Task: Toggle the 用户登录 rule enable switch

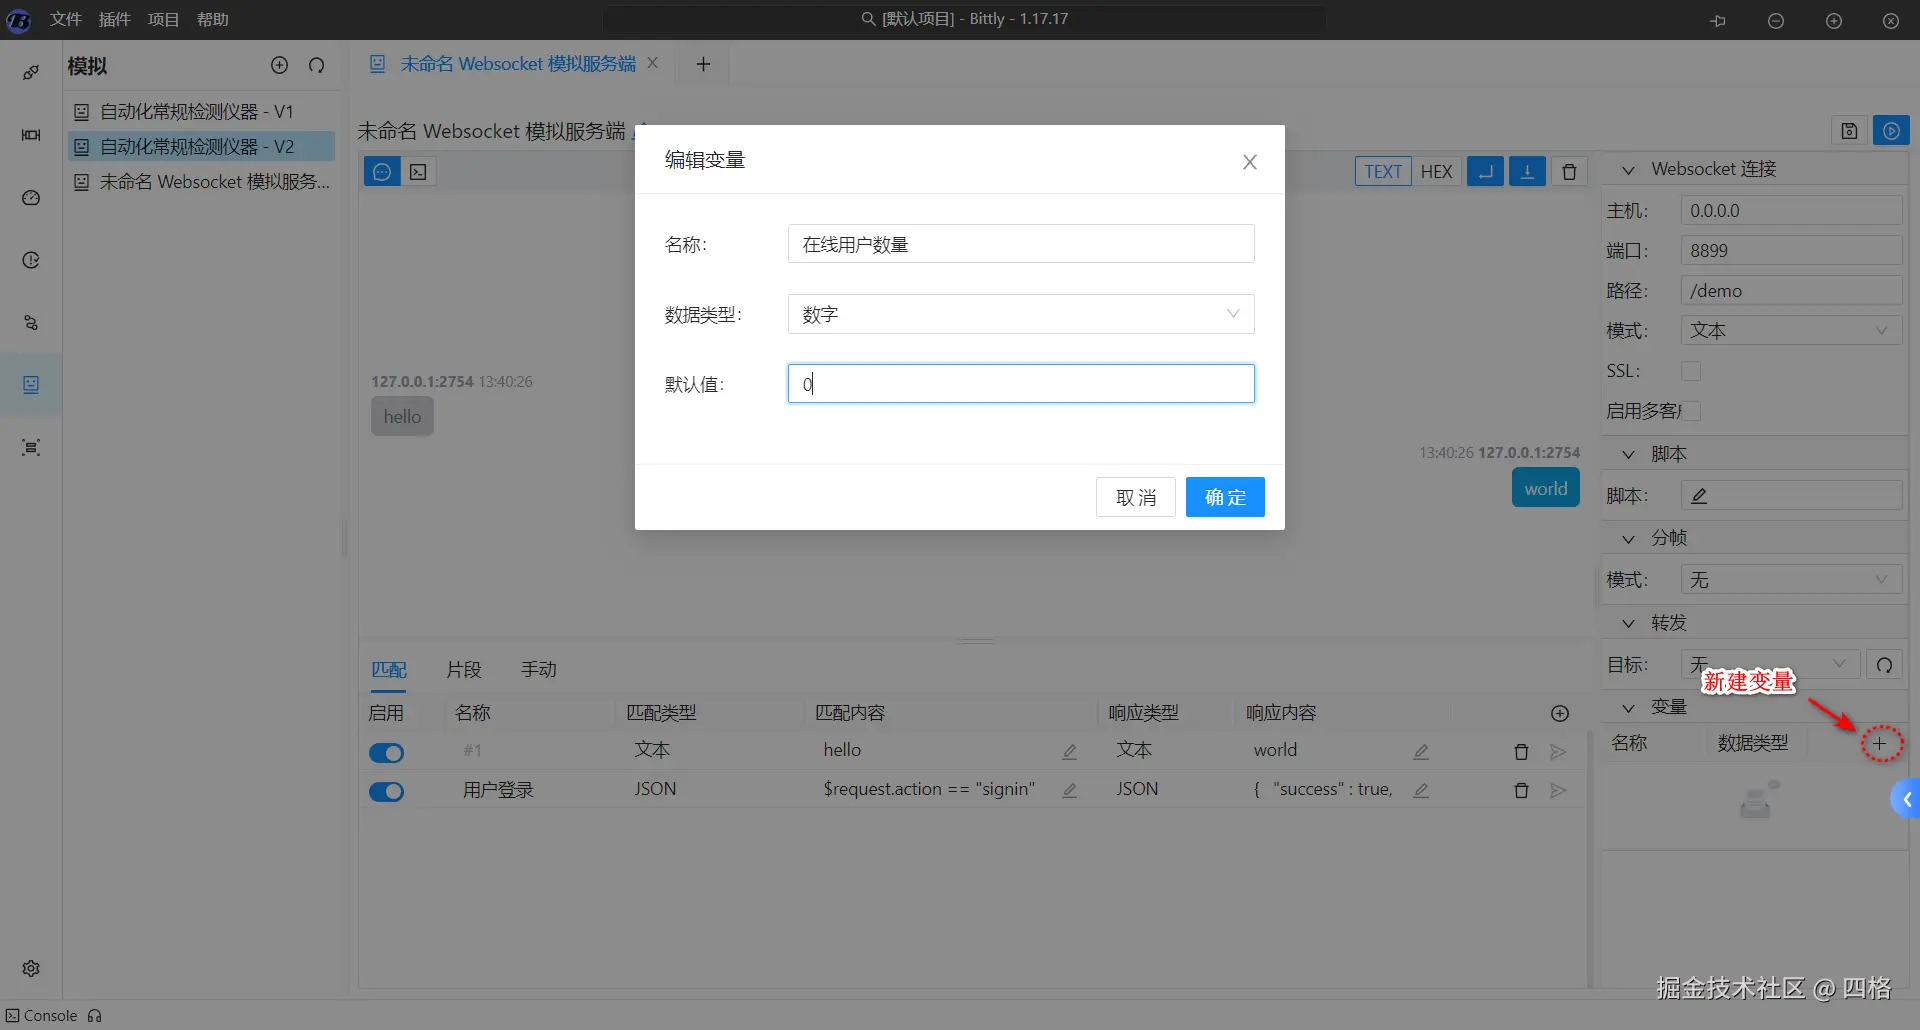Action: click(387, 791)
